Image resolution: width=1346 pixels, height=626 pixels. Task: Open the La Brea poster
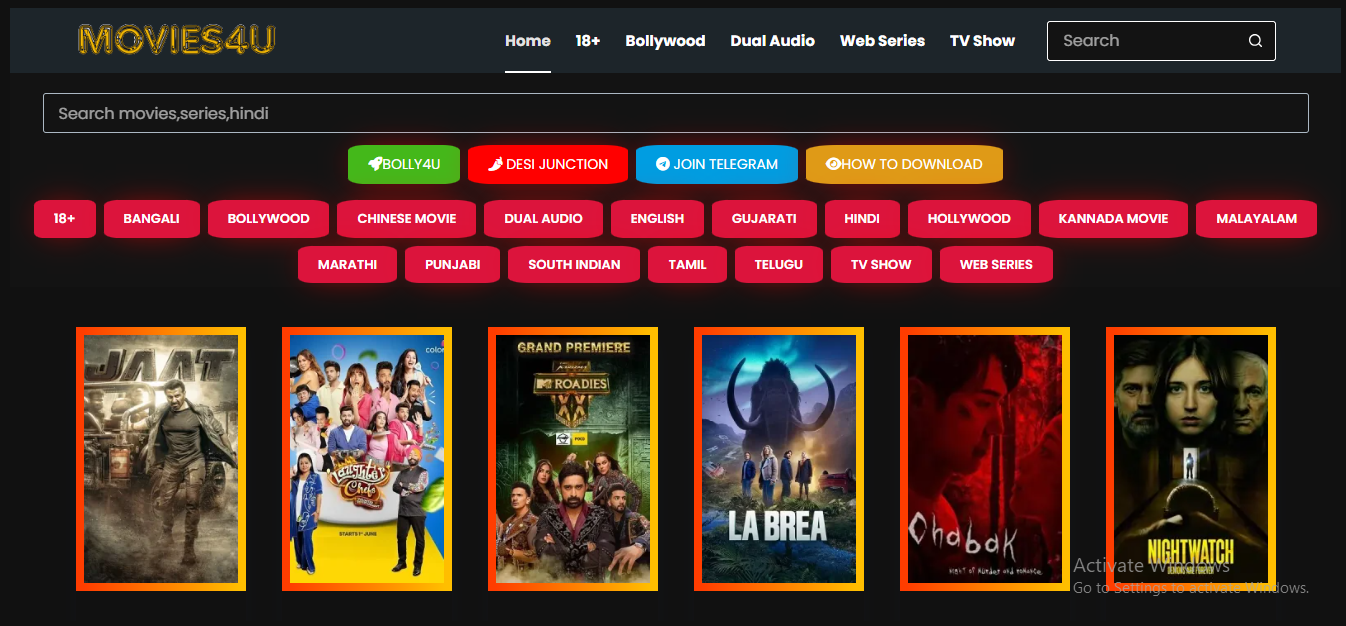tap(779, 459)
